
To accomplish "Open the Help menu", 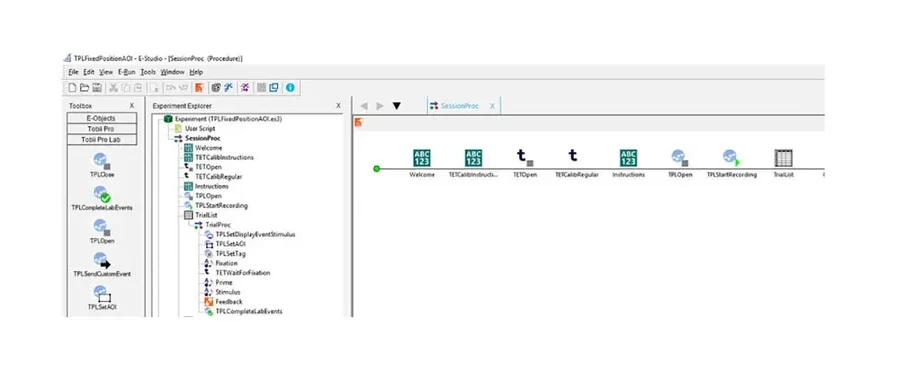I will click(196, 72).
